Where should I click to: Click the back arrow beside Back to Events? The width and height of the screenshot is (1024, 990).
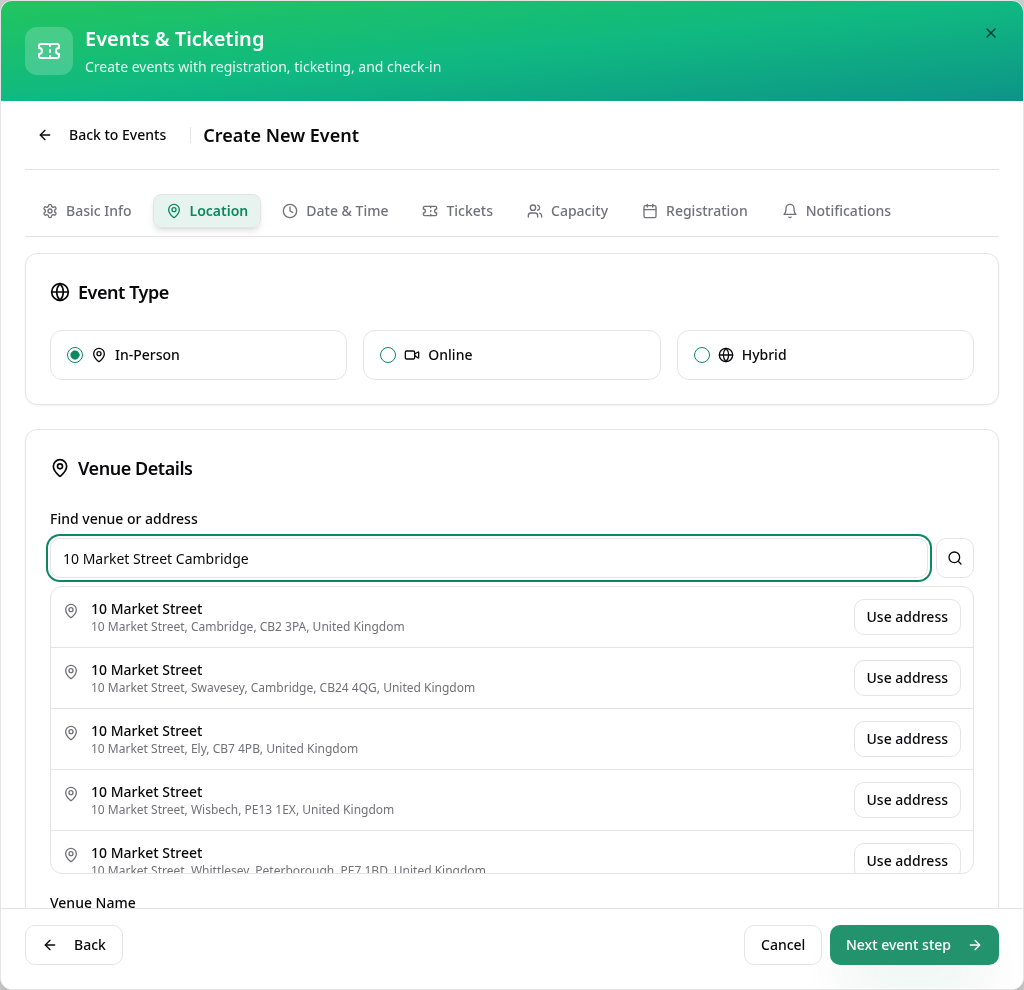[45, 135]
